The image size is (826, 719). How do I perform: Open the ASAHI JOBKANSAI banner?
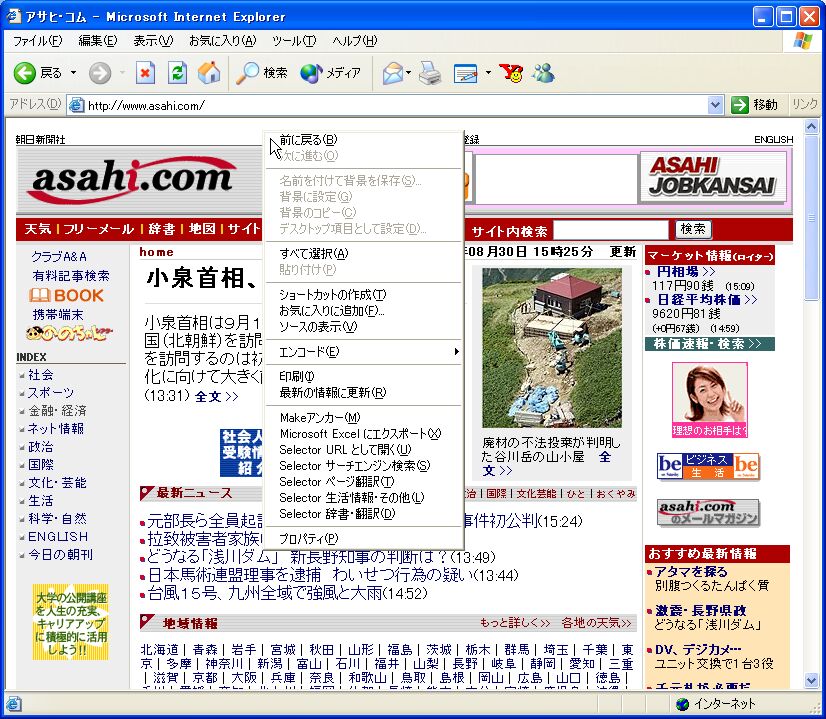click(712, 178)
